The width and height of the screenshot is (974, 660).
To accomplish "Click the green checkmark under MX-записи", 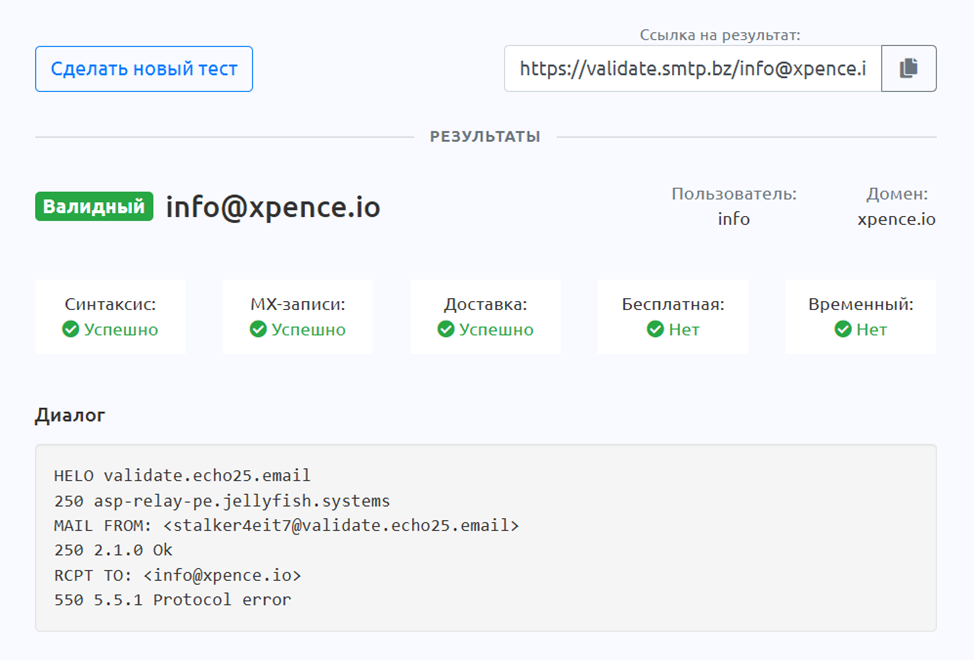I will (x=258, y=330).
